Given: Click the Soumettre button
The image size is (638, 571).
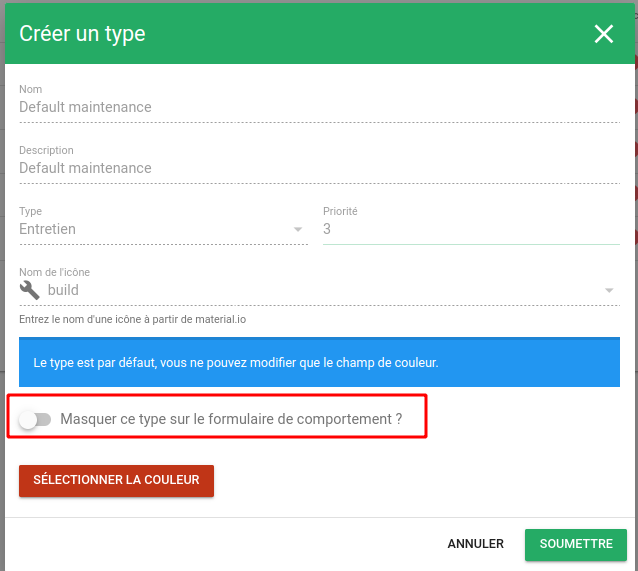Looking at the screenshot, I should pyautogui.click(x=576, y=545).
